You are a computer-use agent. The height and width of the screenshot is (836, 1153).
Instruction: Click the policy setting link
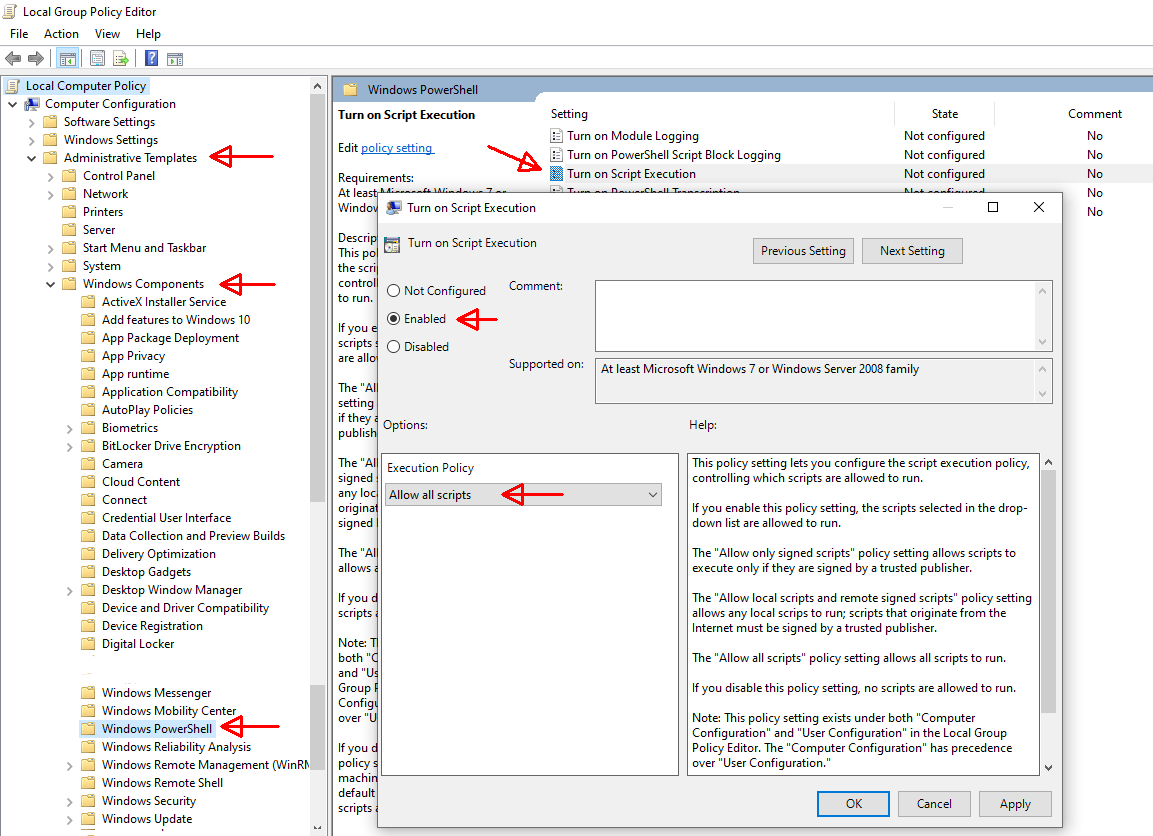(397, 148)
